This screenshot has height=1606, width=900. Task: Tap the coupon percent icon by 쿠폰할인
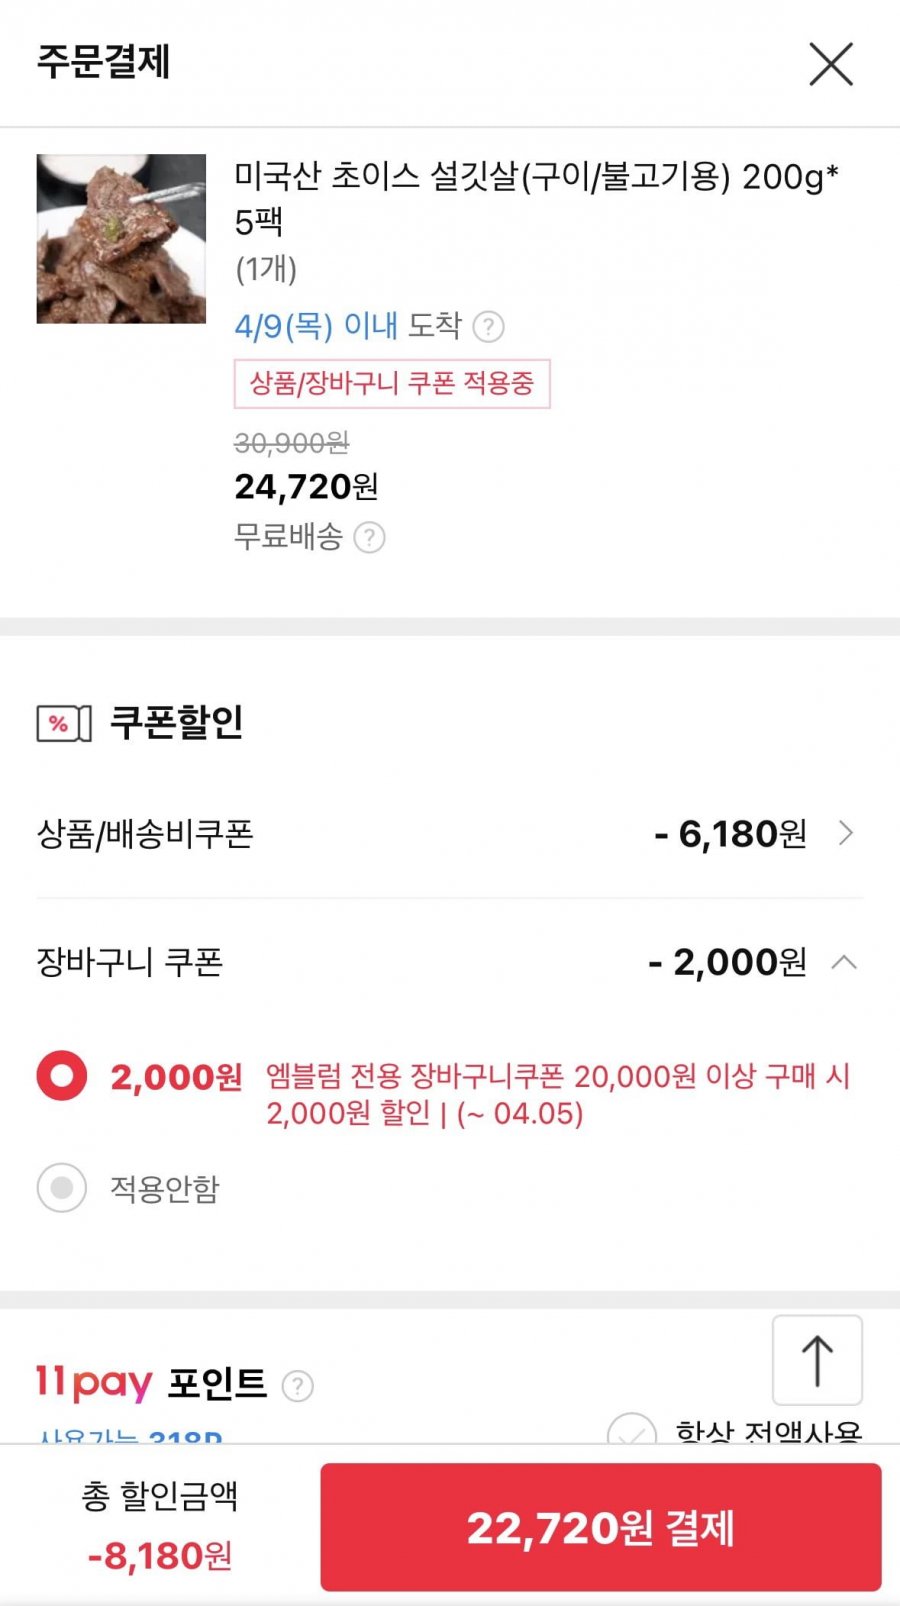tap(64, 723)
